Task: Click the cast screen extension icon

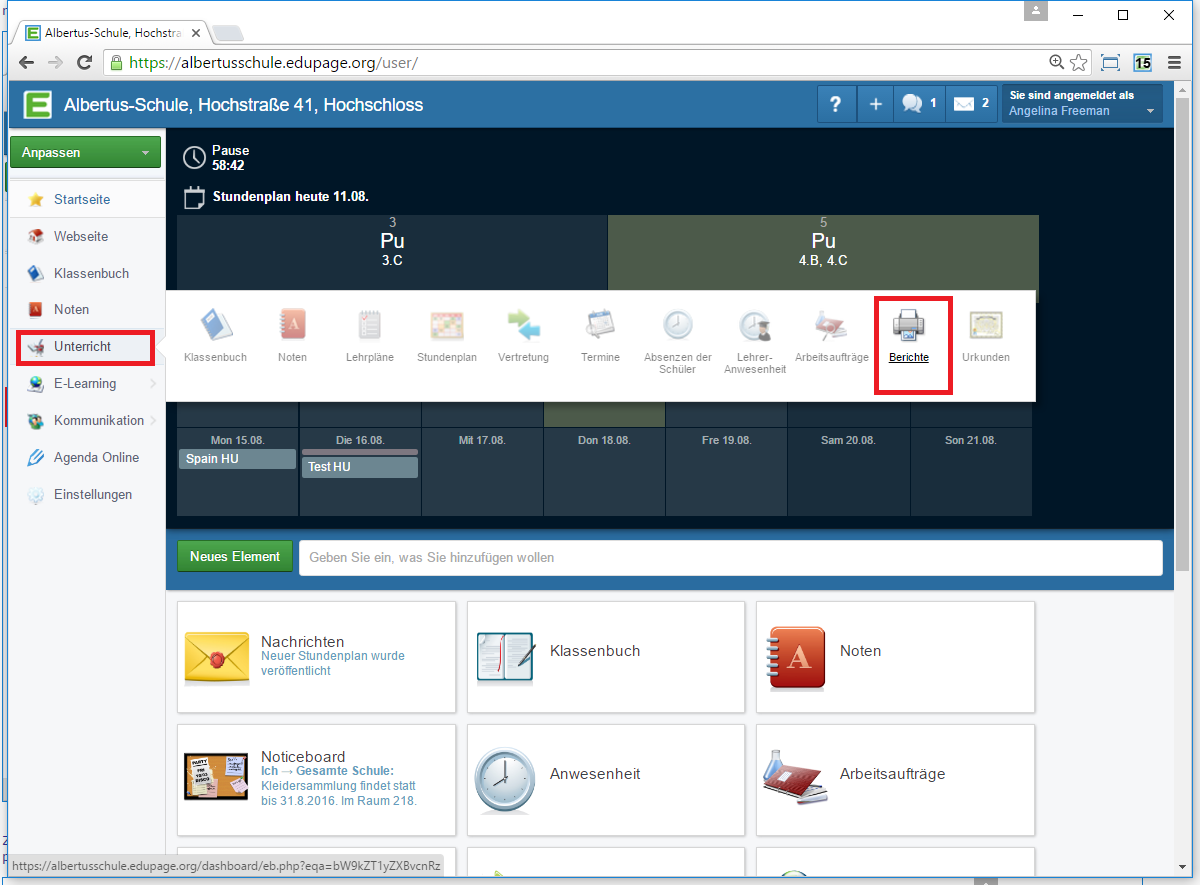Action: 1110,62
